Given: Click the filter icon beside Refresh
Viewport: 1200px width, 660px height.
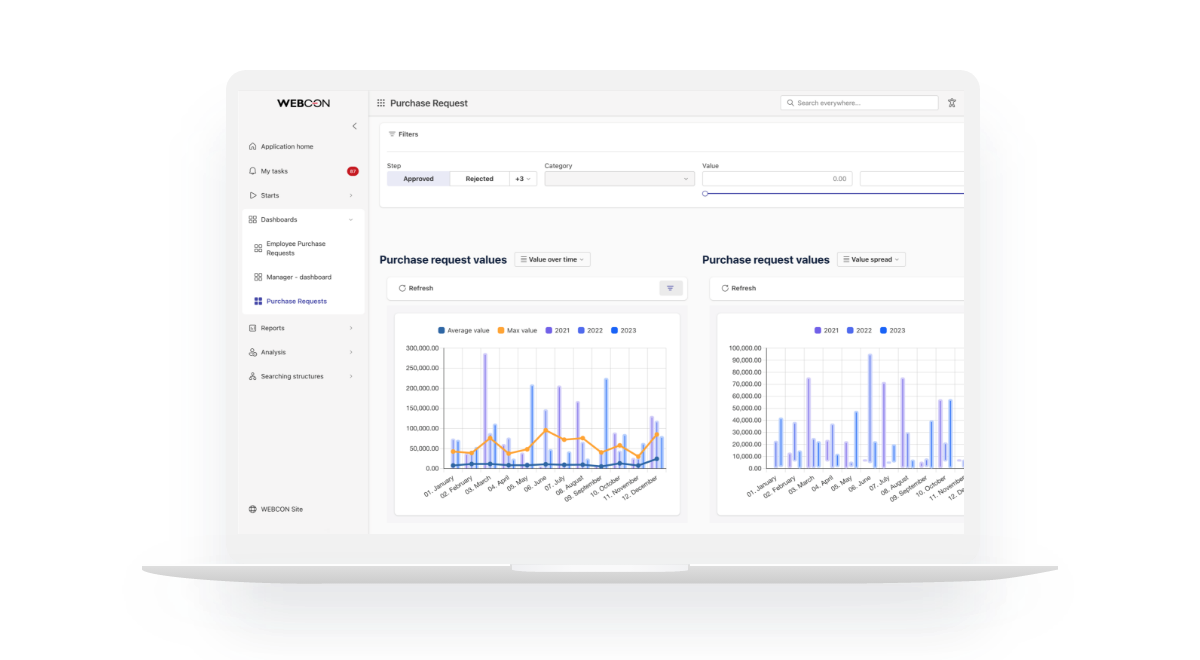Looking at the screenshot, I should click(x=670, y=288).
